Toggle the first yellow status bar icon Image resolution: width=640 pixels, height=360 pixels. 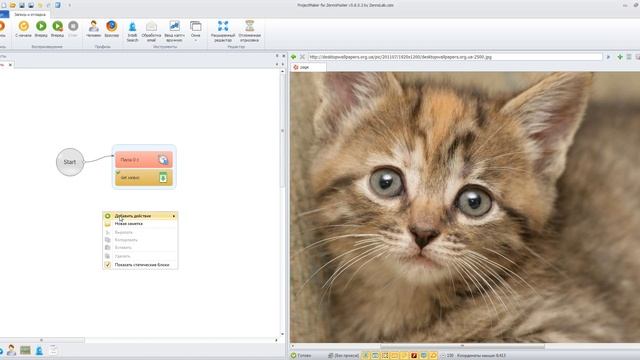(366, 356)
